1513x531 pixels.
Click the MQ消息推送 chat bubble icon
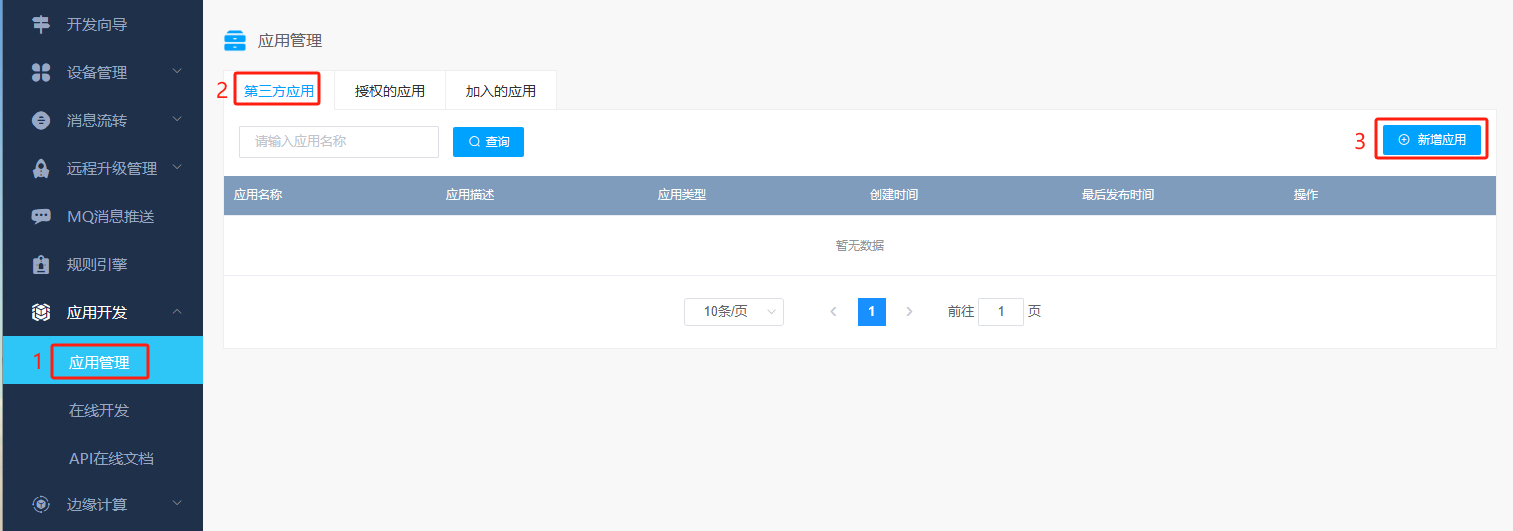41,216
